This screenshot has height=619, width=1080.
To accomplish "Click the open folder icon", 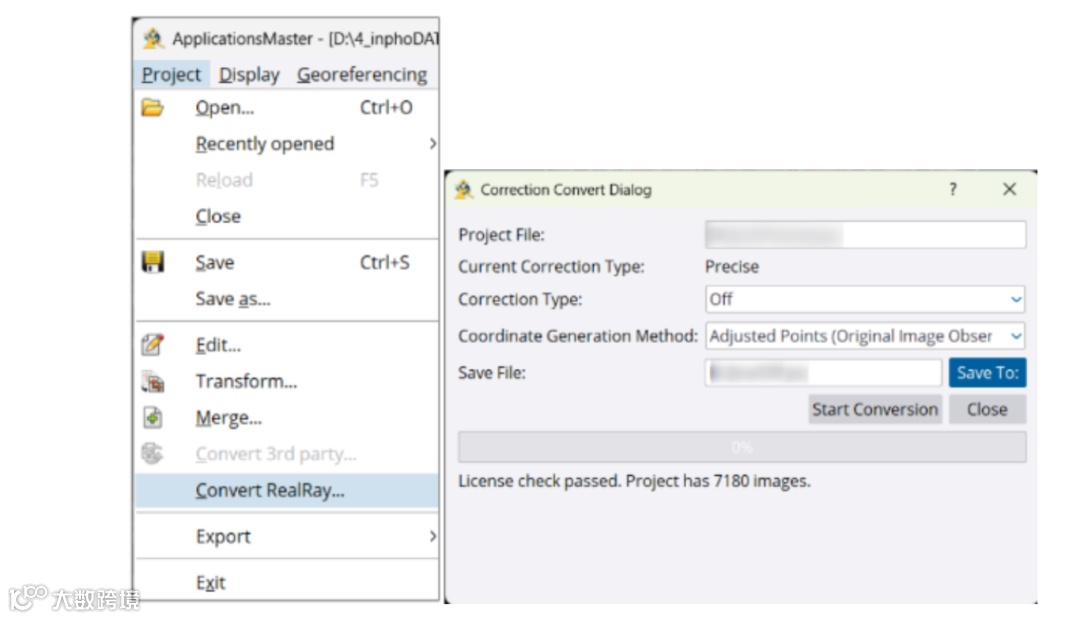I will click(x=152, y=107).
